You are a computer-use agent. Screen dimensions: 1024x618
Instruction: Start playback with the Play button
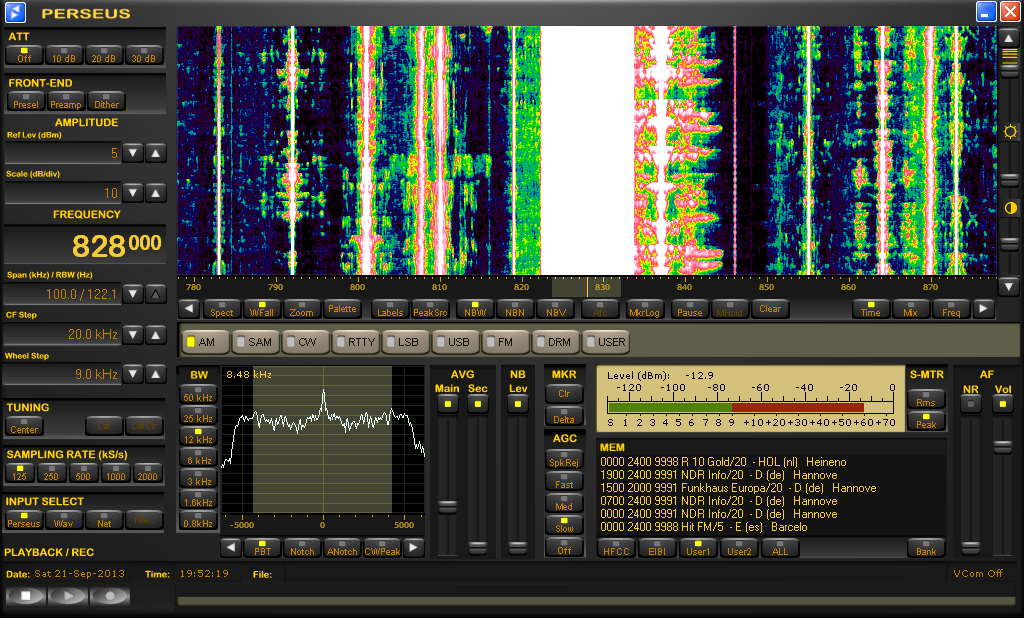(x=67, y=595)
